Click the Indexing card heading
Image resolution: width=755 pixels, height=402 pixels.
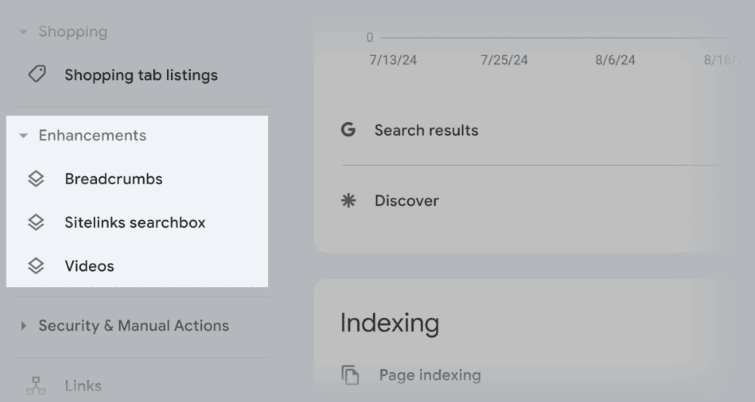[390, 323]
